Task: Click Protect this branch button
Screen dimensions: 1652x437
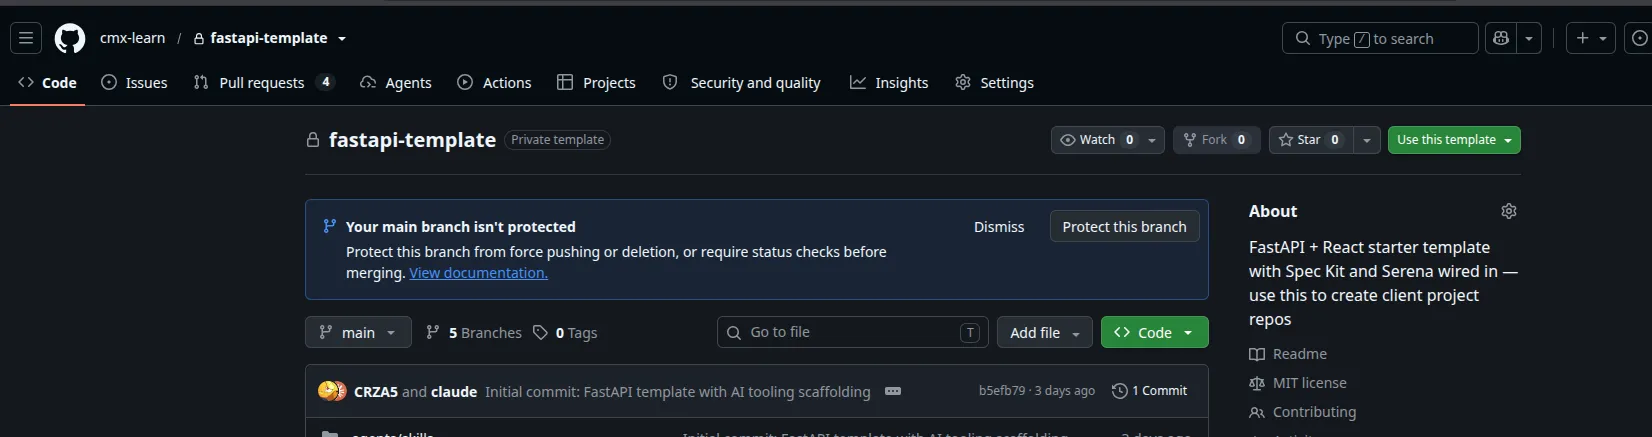Action: tap(1124, 227)
